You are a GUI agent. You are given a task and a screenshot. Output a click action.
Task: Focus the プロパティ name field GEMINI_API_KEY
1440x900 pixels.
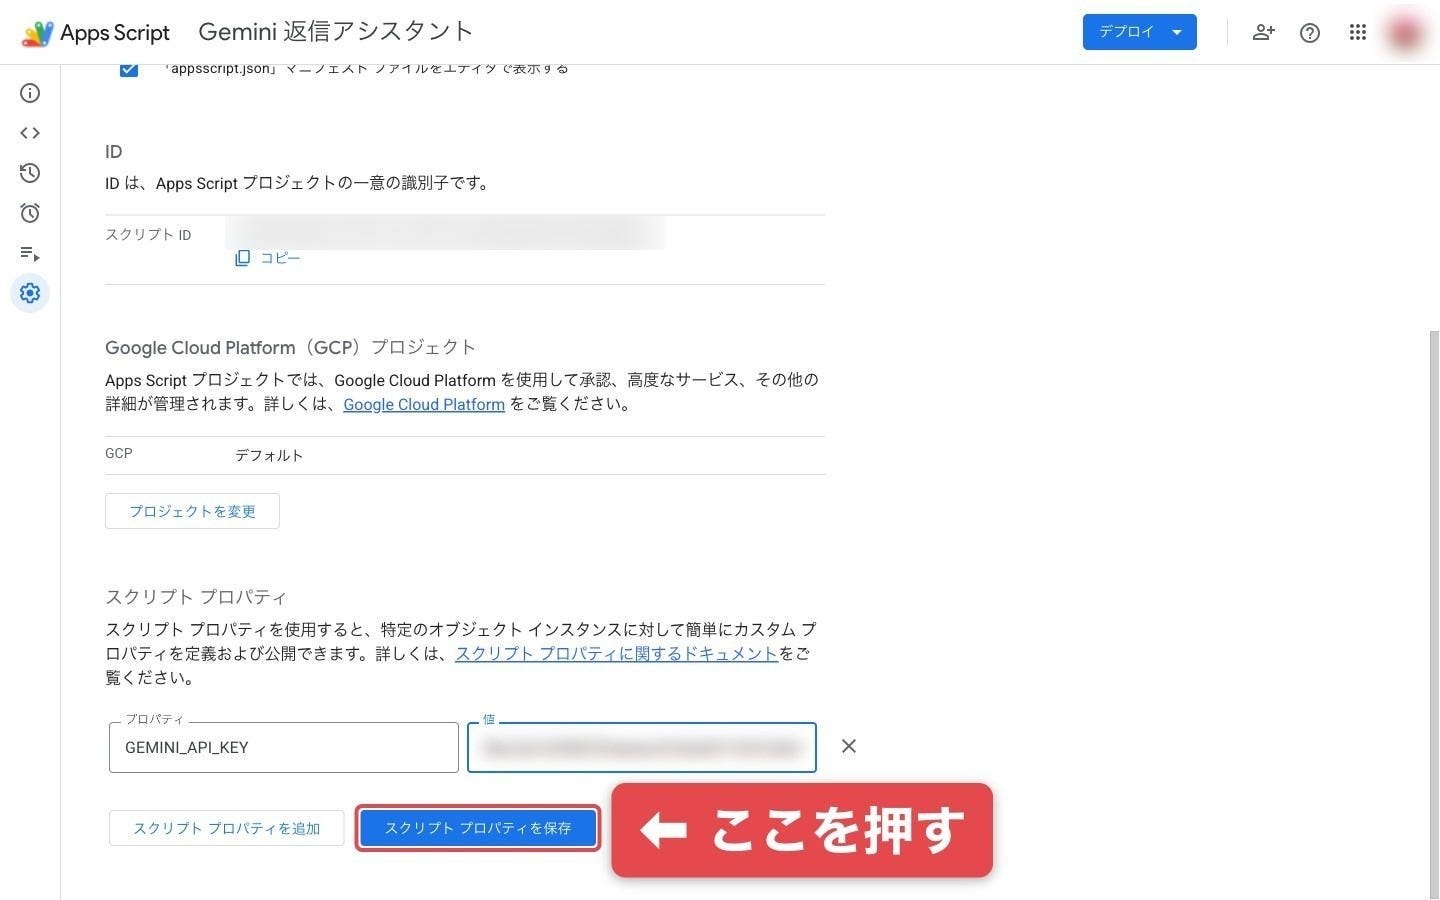tap(284, 747)
